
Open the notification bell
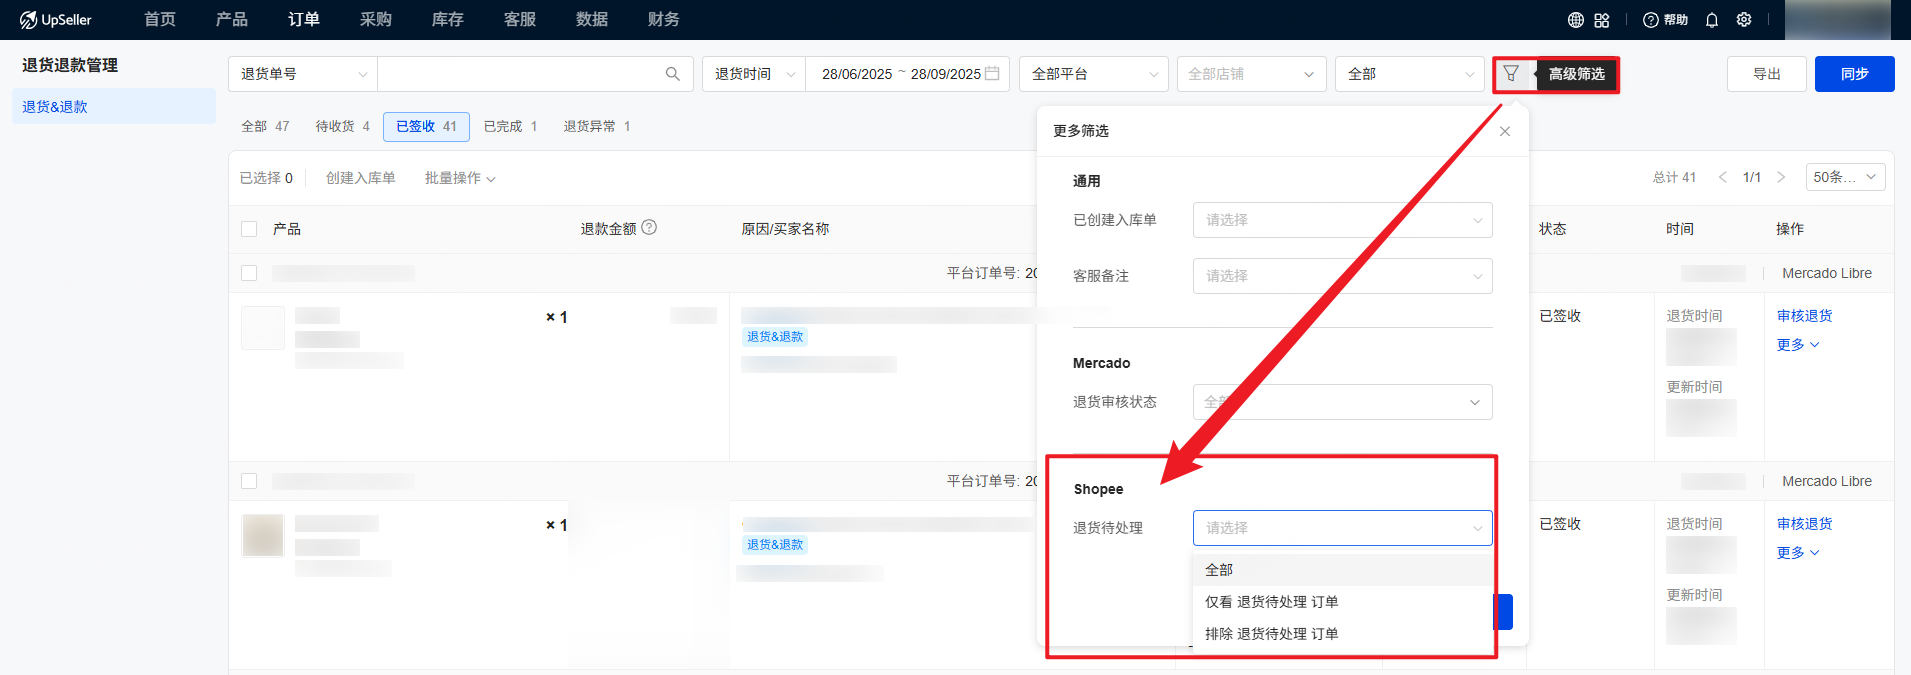pyautogui.click(x=1712, y=20)
